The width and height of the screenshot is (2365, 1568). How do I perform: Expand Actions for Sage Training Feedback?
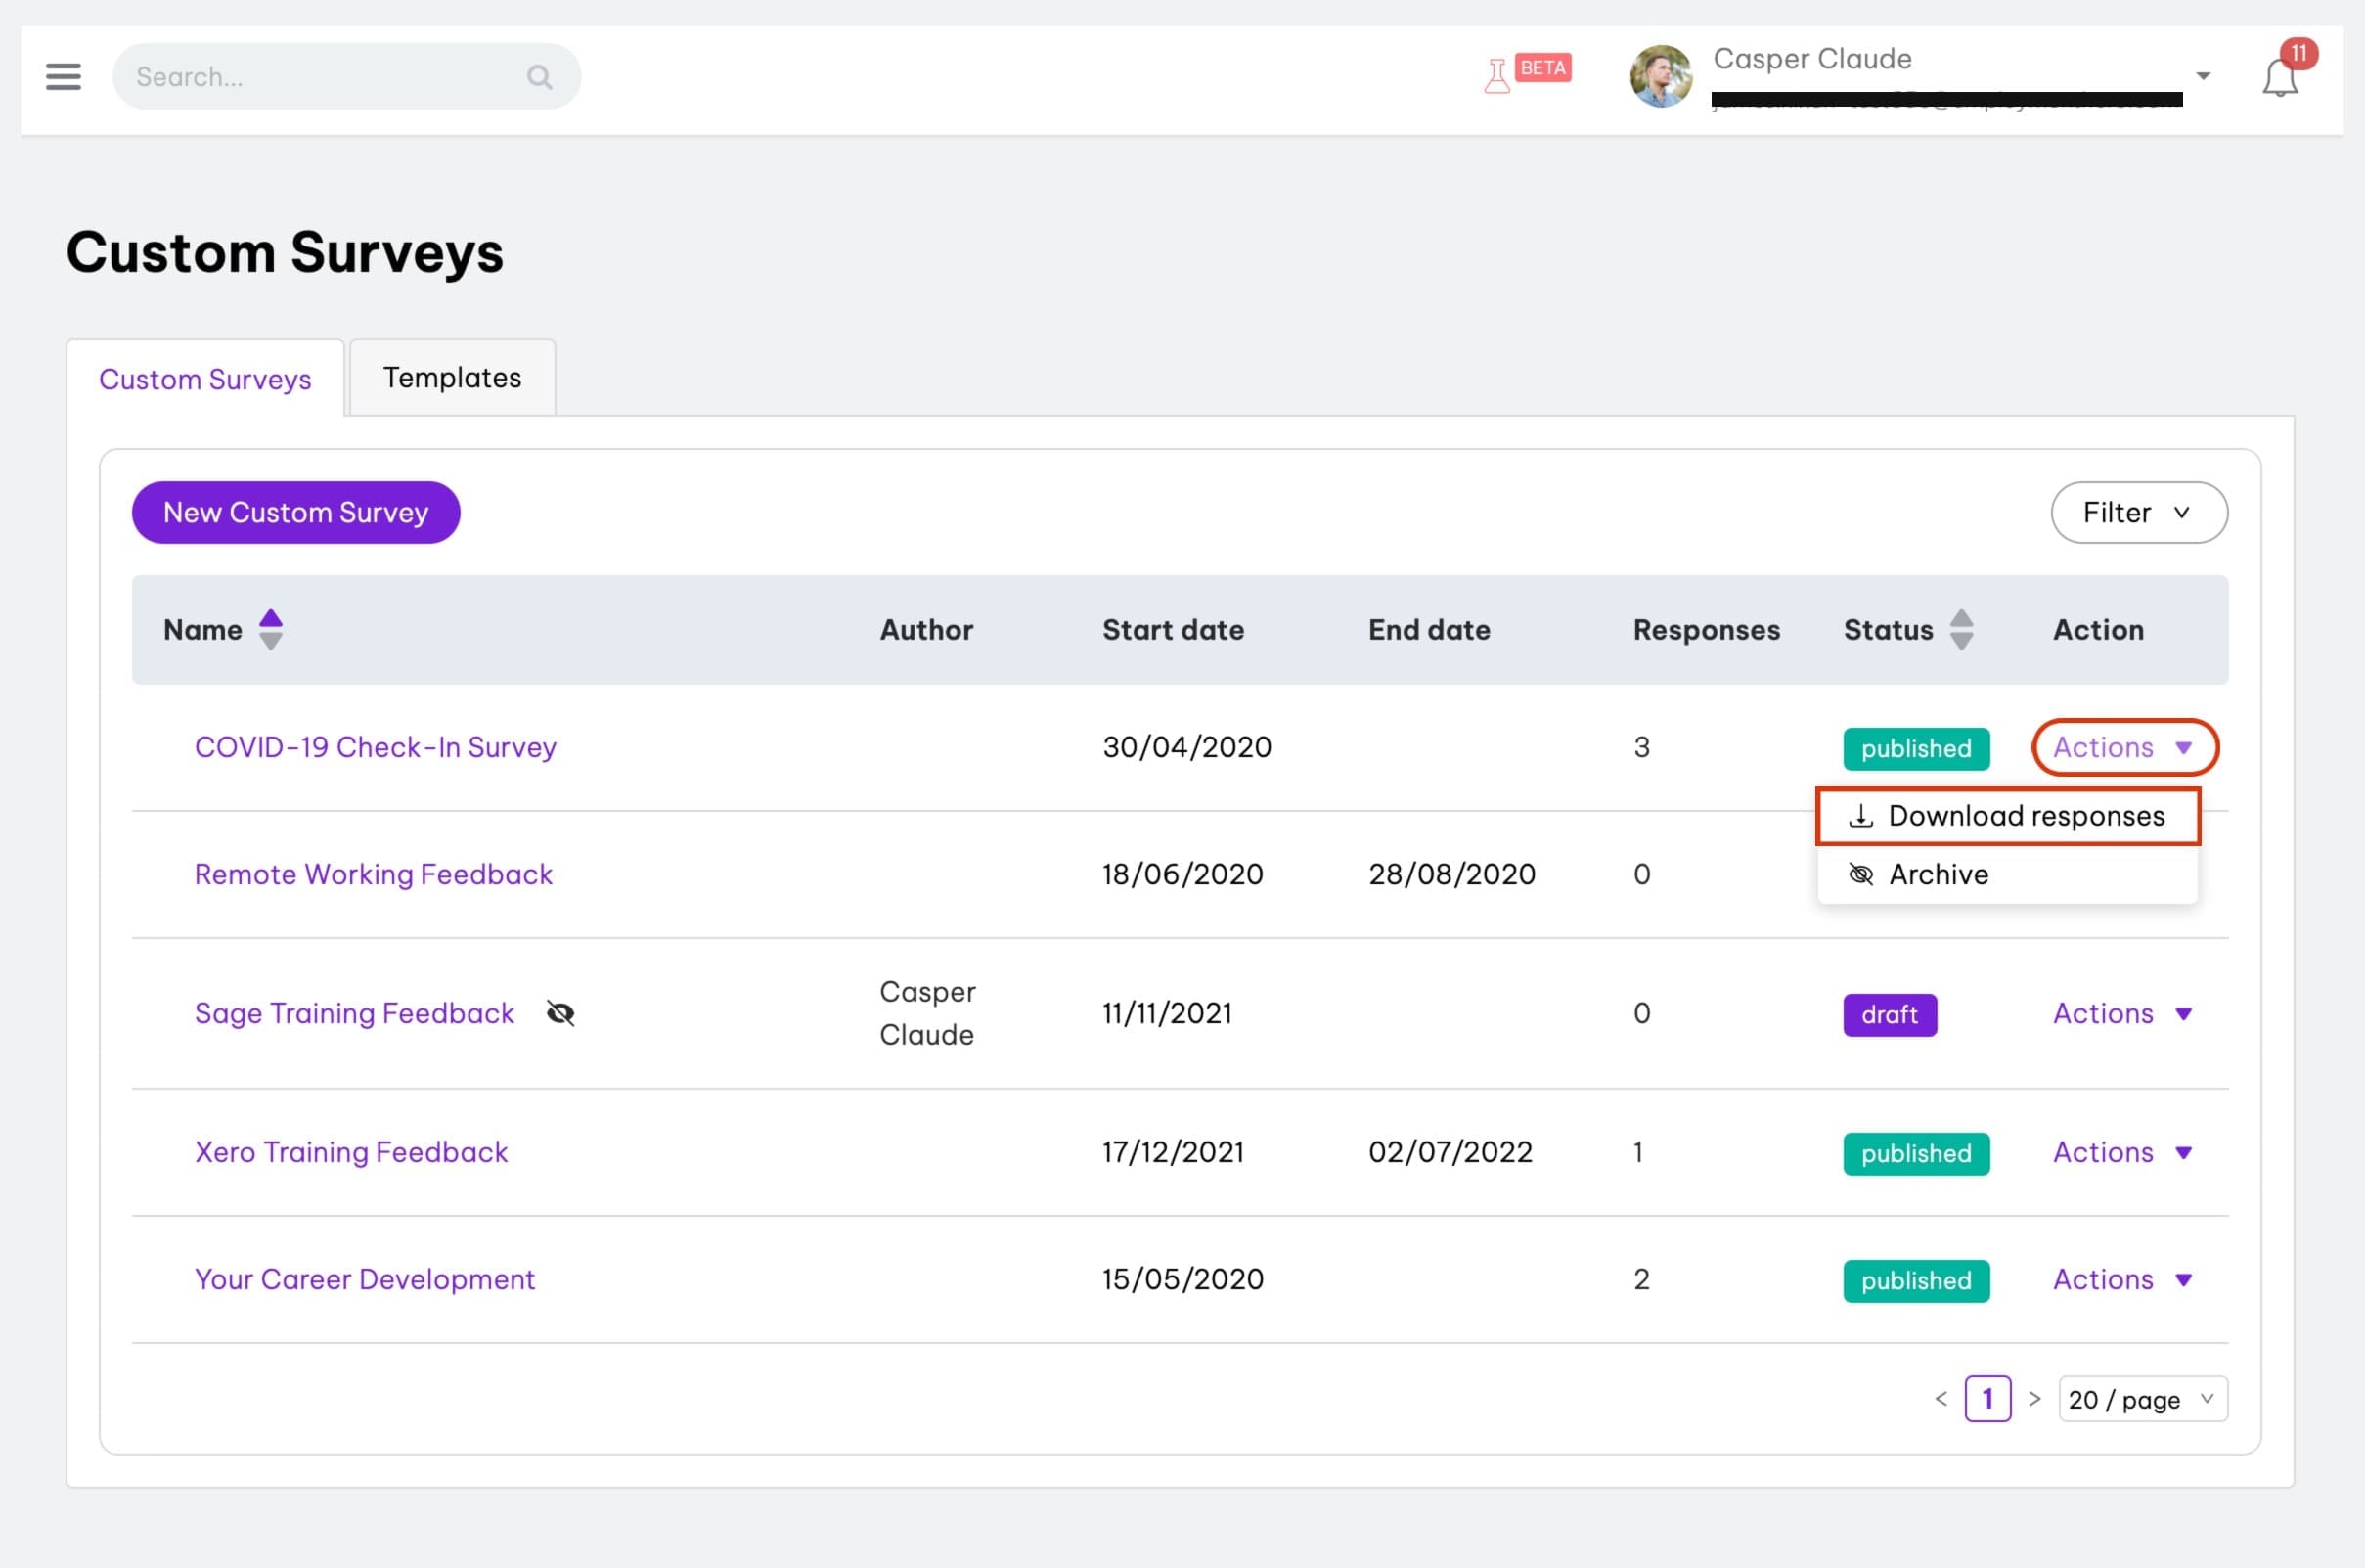pyautogui.click(x=2122, y=1013)
